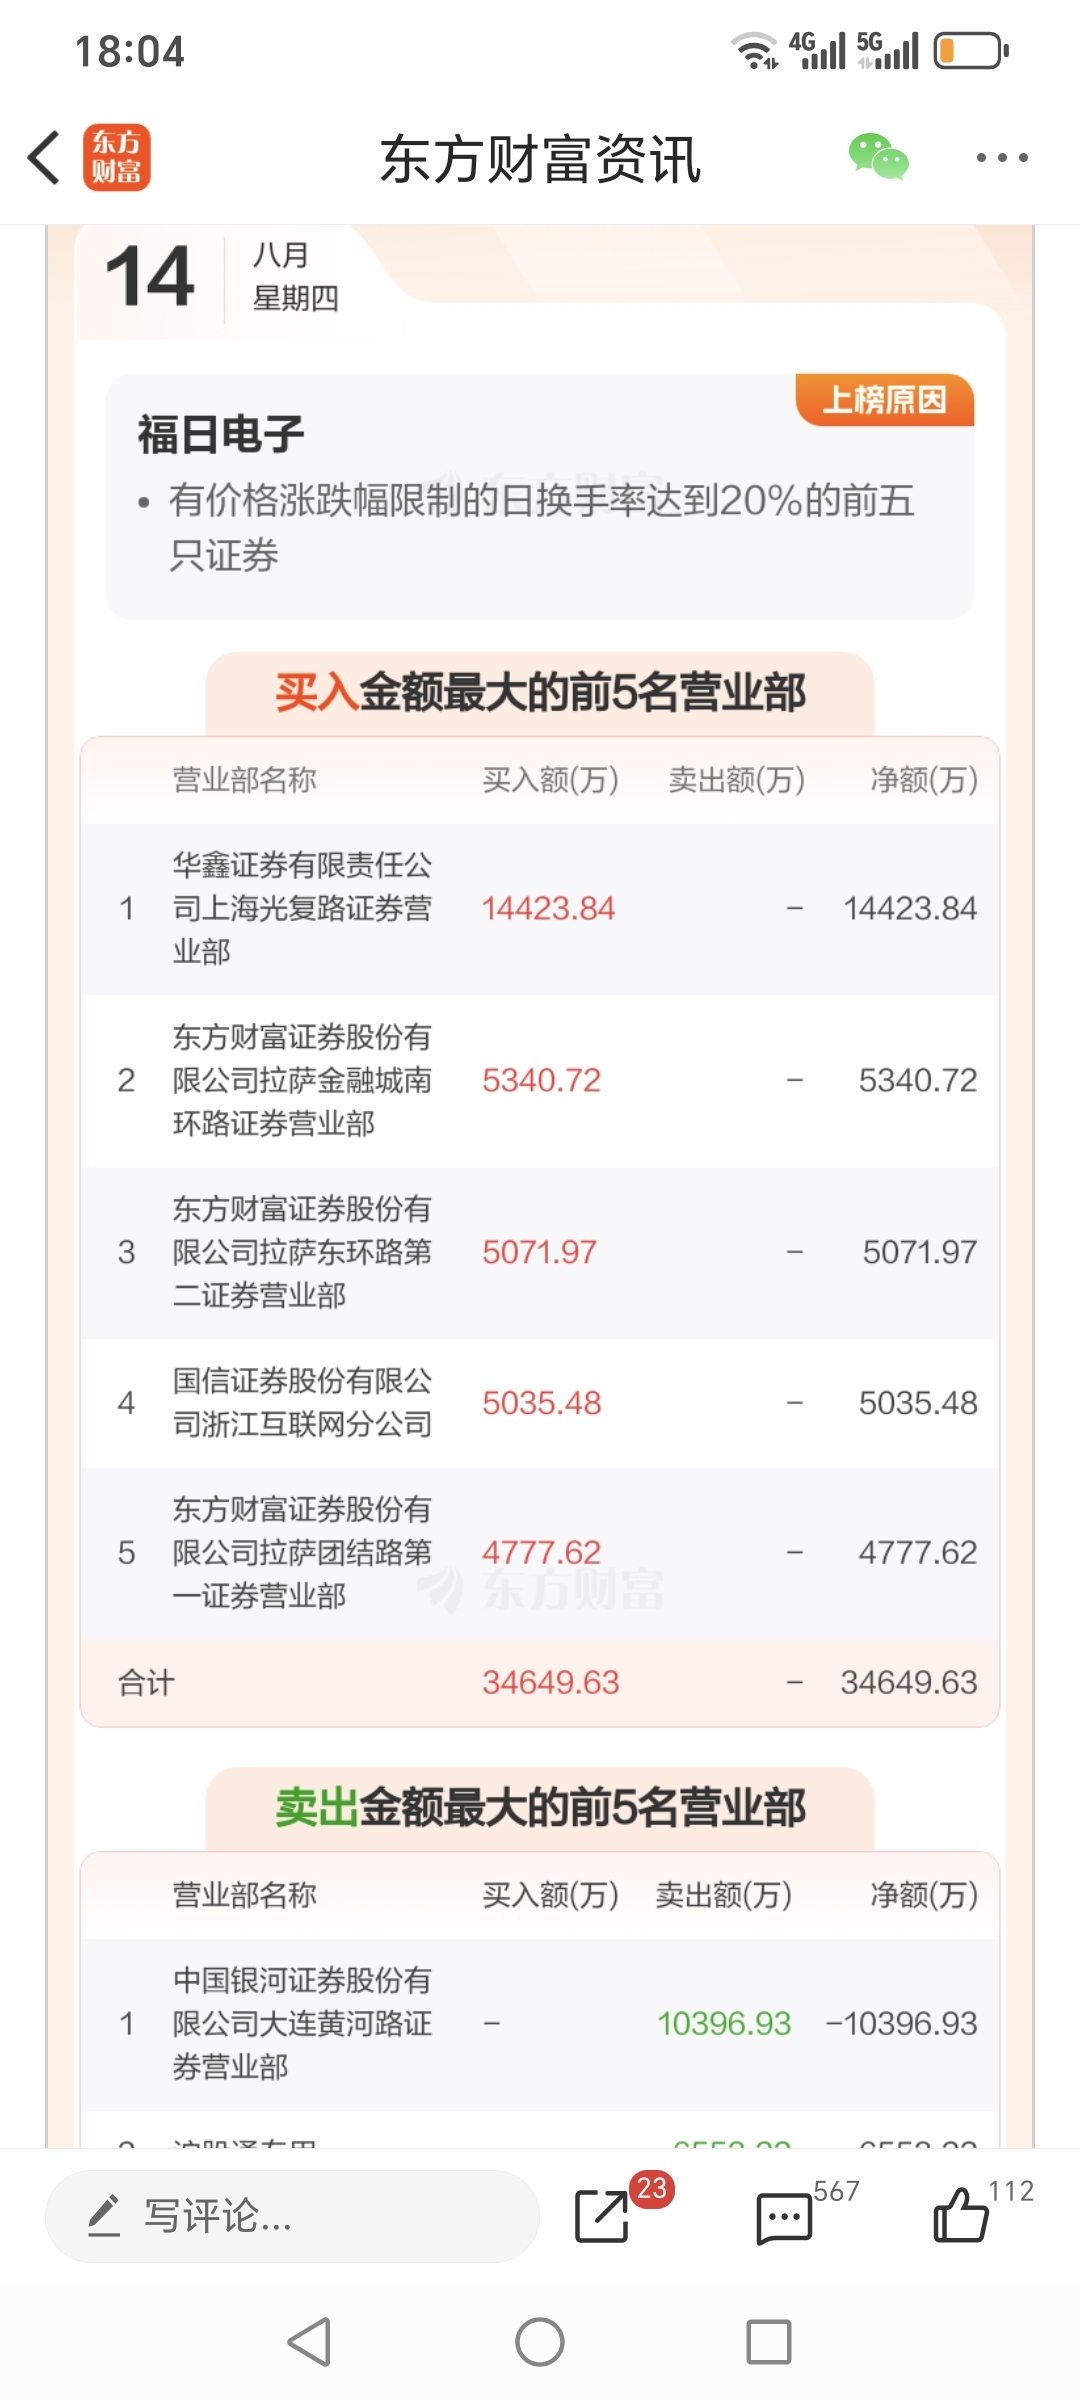
Task: Tap the 上榜原因 orange tag
Action: click(x=885, y=400)
